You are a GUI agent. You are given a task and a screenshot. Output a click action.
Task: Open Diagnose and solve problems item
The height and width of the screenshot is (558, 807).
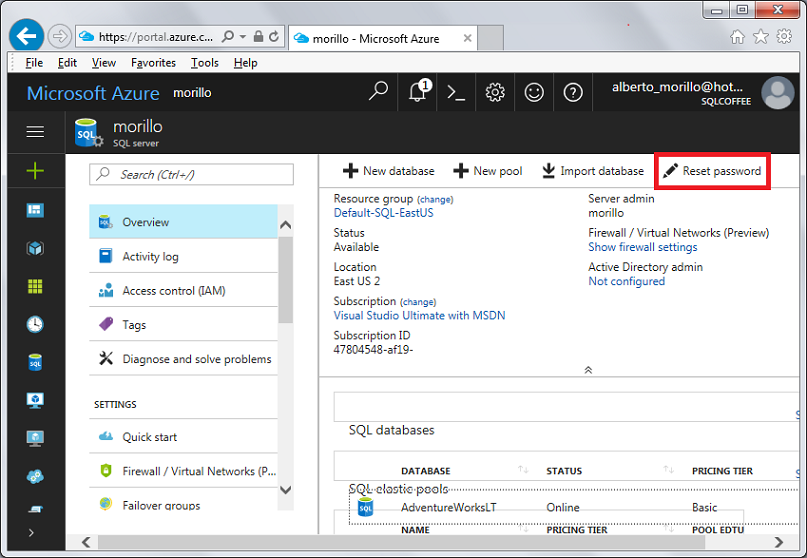pyautogui.click(x=183, y=359)
